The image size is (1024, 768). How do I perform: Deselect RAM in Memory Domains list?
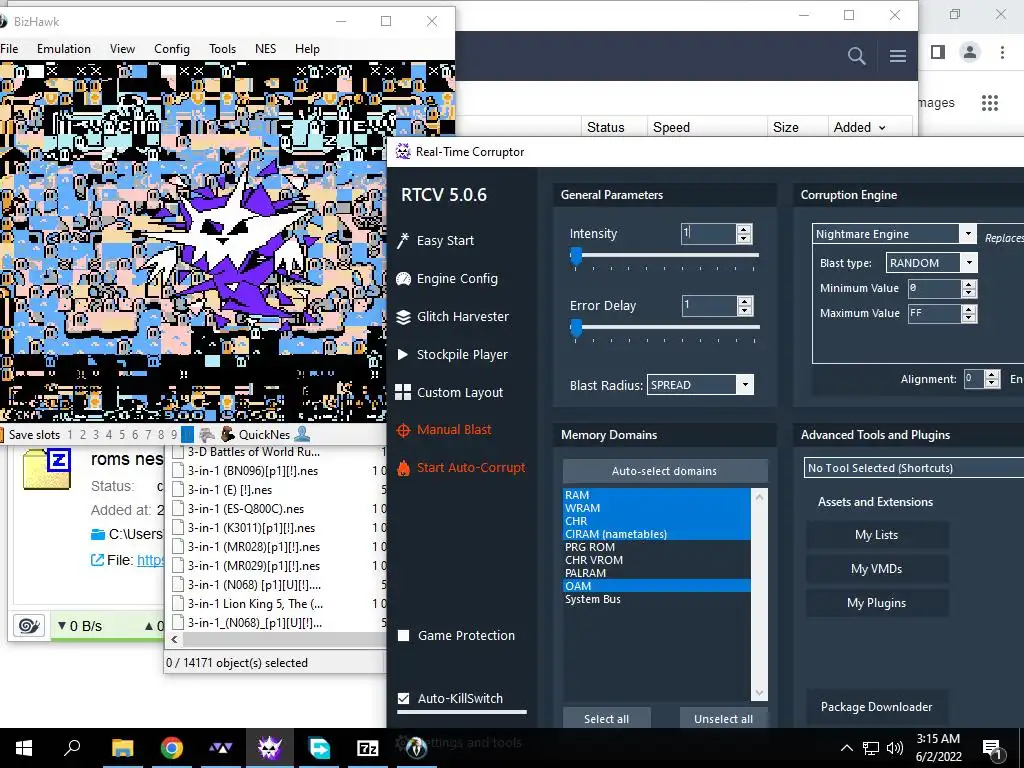[x=657, y=495]
